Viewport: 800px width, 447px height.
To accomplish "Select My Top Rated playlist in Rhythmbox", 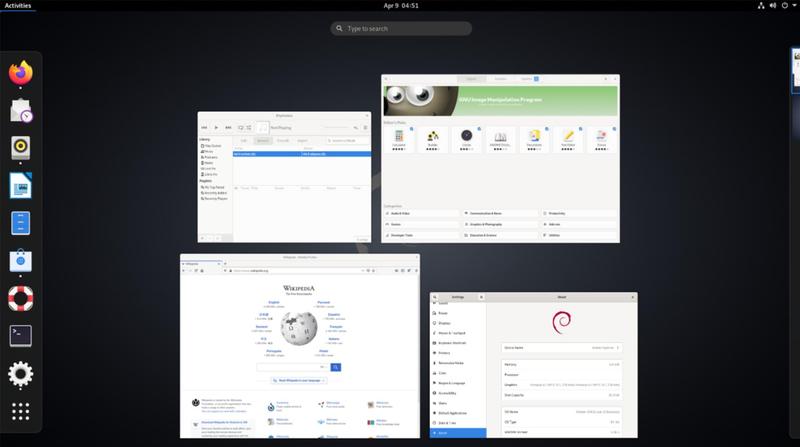I will pyautogui.click(x=214, y=187).
